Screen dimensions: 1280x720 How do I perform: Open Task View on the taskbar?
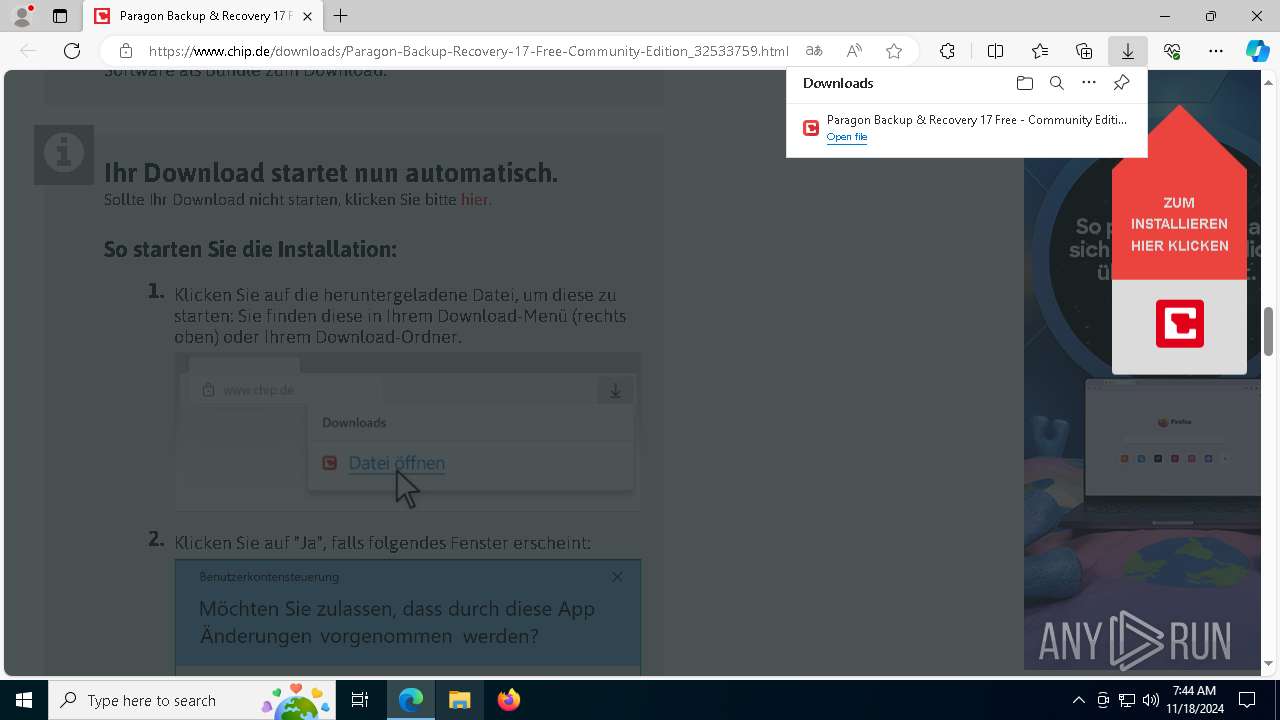click(x=360, y=700)
